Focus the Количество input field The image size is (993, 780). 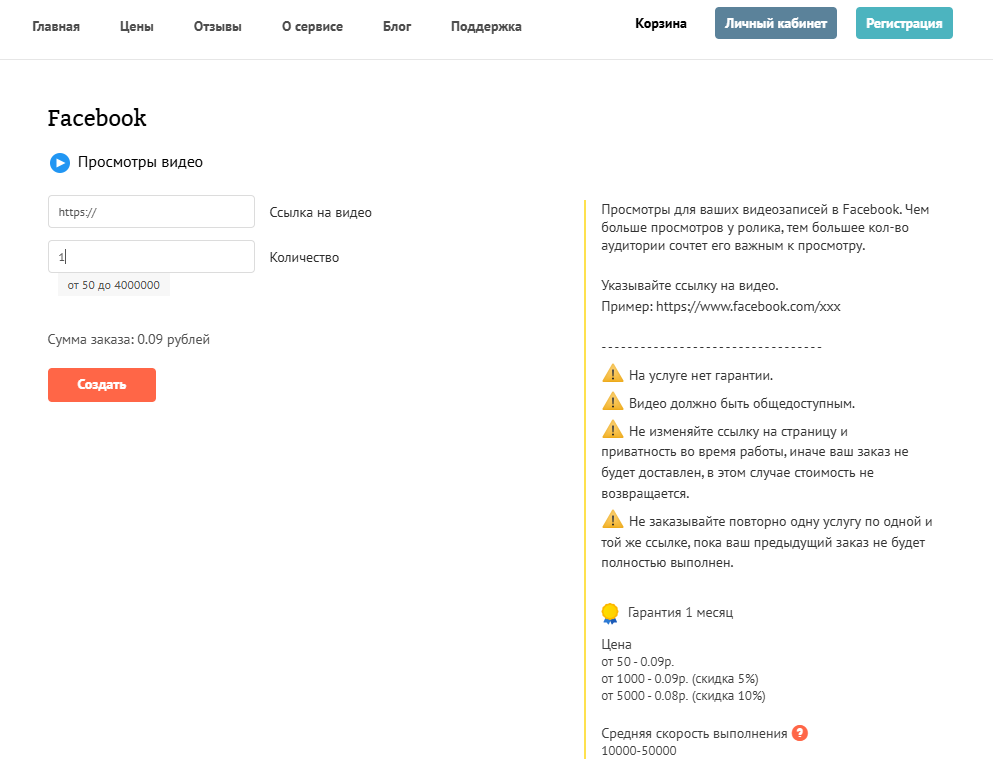coord(151,256)
